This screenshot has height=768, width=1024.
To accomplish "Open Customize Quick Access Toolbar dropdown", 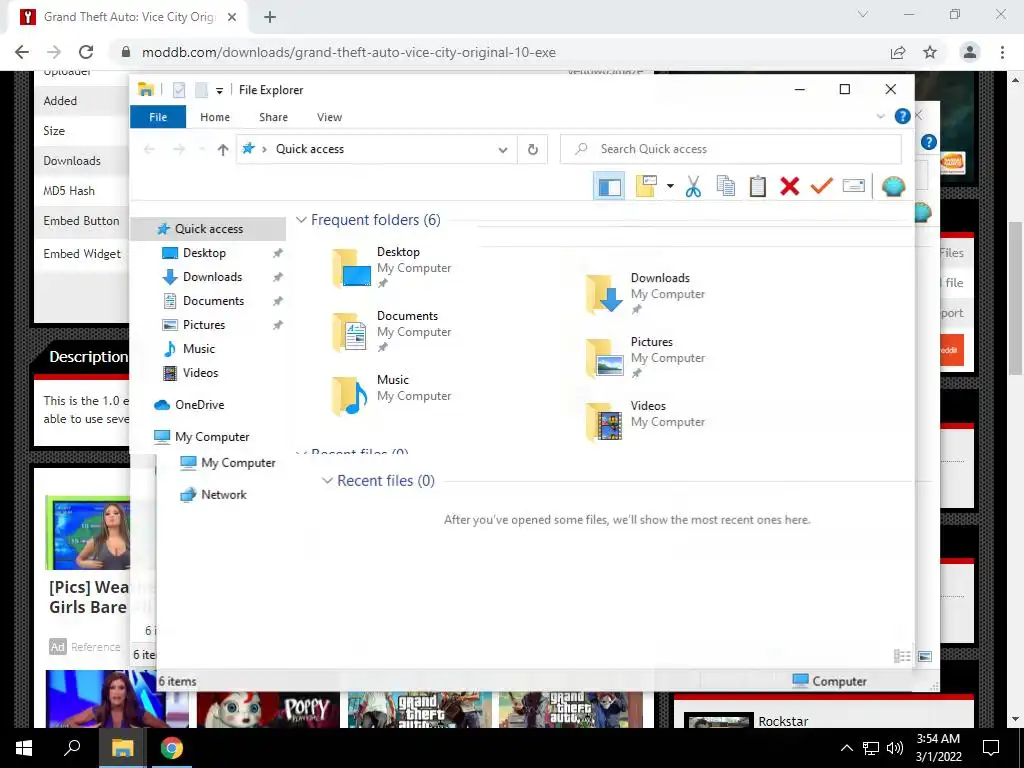I will 219,91.
